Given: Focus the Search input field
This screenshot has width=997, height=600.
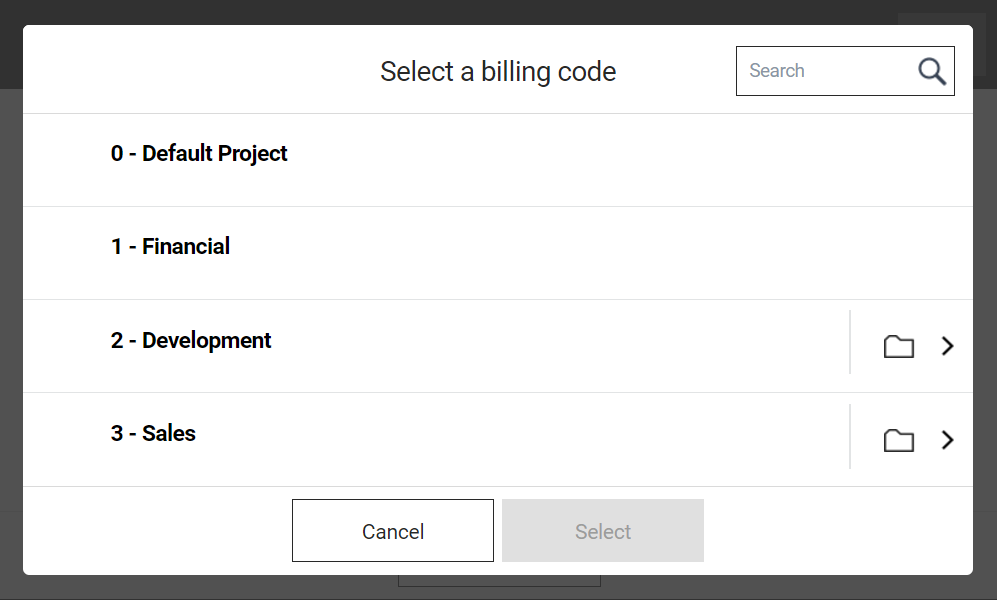Looking at the screenshot, I should [x=826, y=71].
